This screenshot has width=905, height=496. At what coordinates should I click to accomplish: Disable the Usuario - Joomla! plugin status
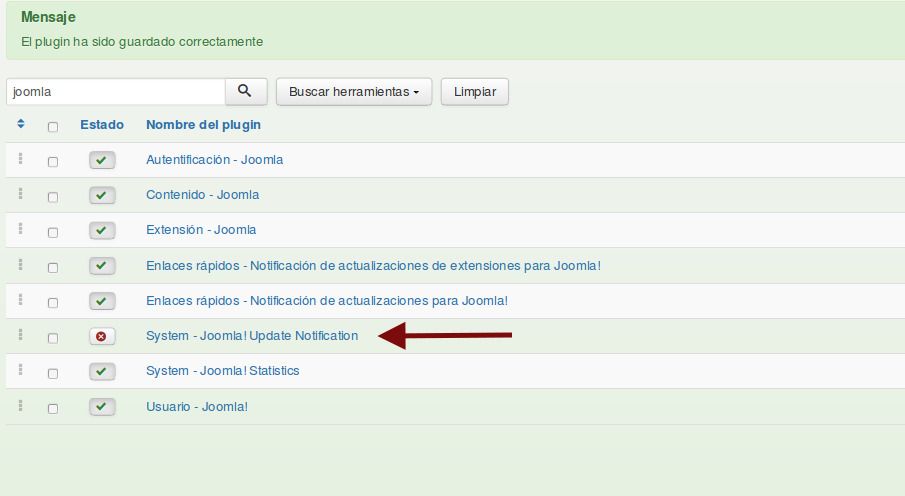coord(102,407)
